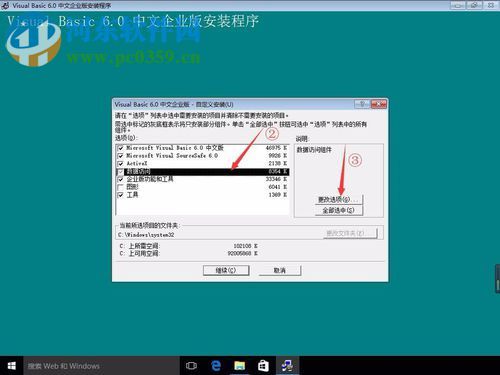Screen dimensions: 500x375
Task: Open Microsoft Edge from the taskbar
Action: [x=216, y=366]
